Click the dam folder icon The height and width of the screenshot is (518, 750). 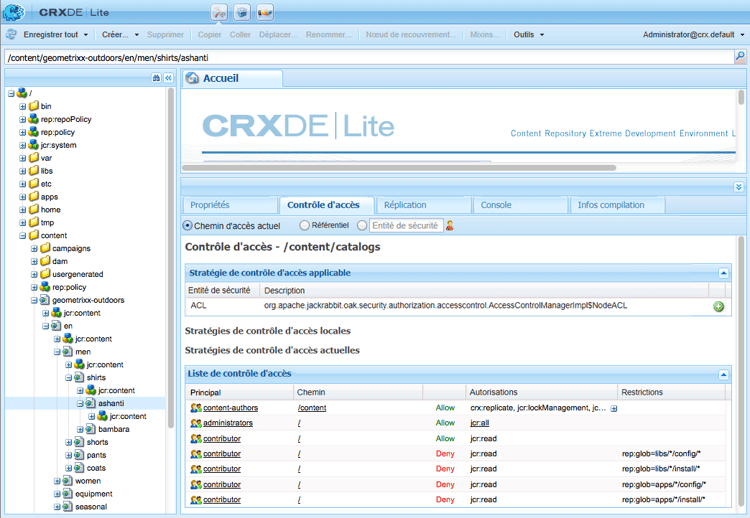coord(45,261)
